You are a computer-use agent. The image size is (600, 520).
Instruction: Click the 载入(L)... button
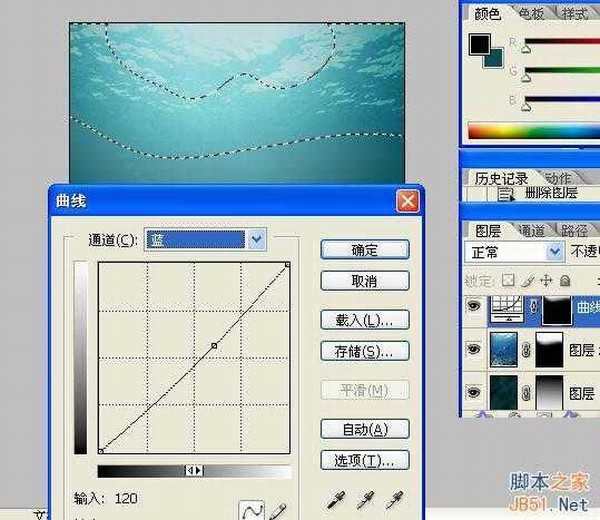click(x=365, y=320)
